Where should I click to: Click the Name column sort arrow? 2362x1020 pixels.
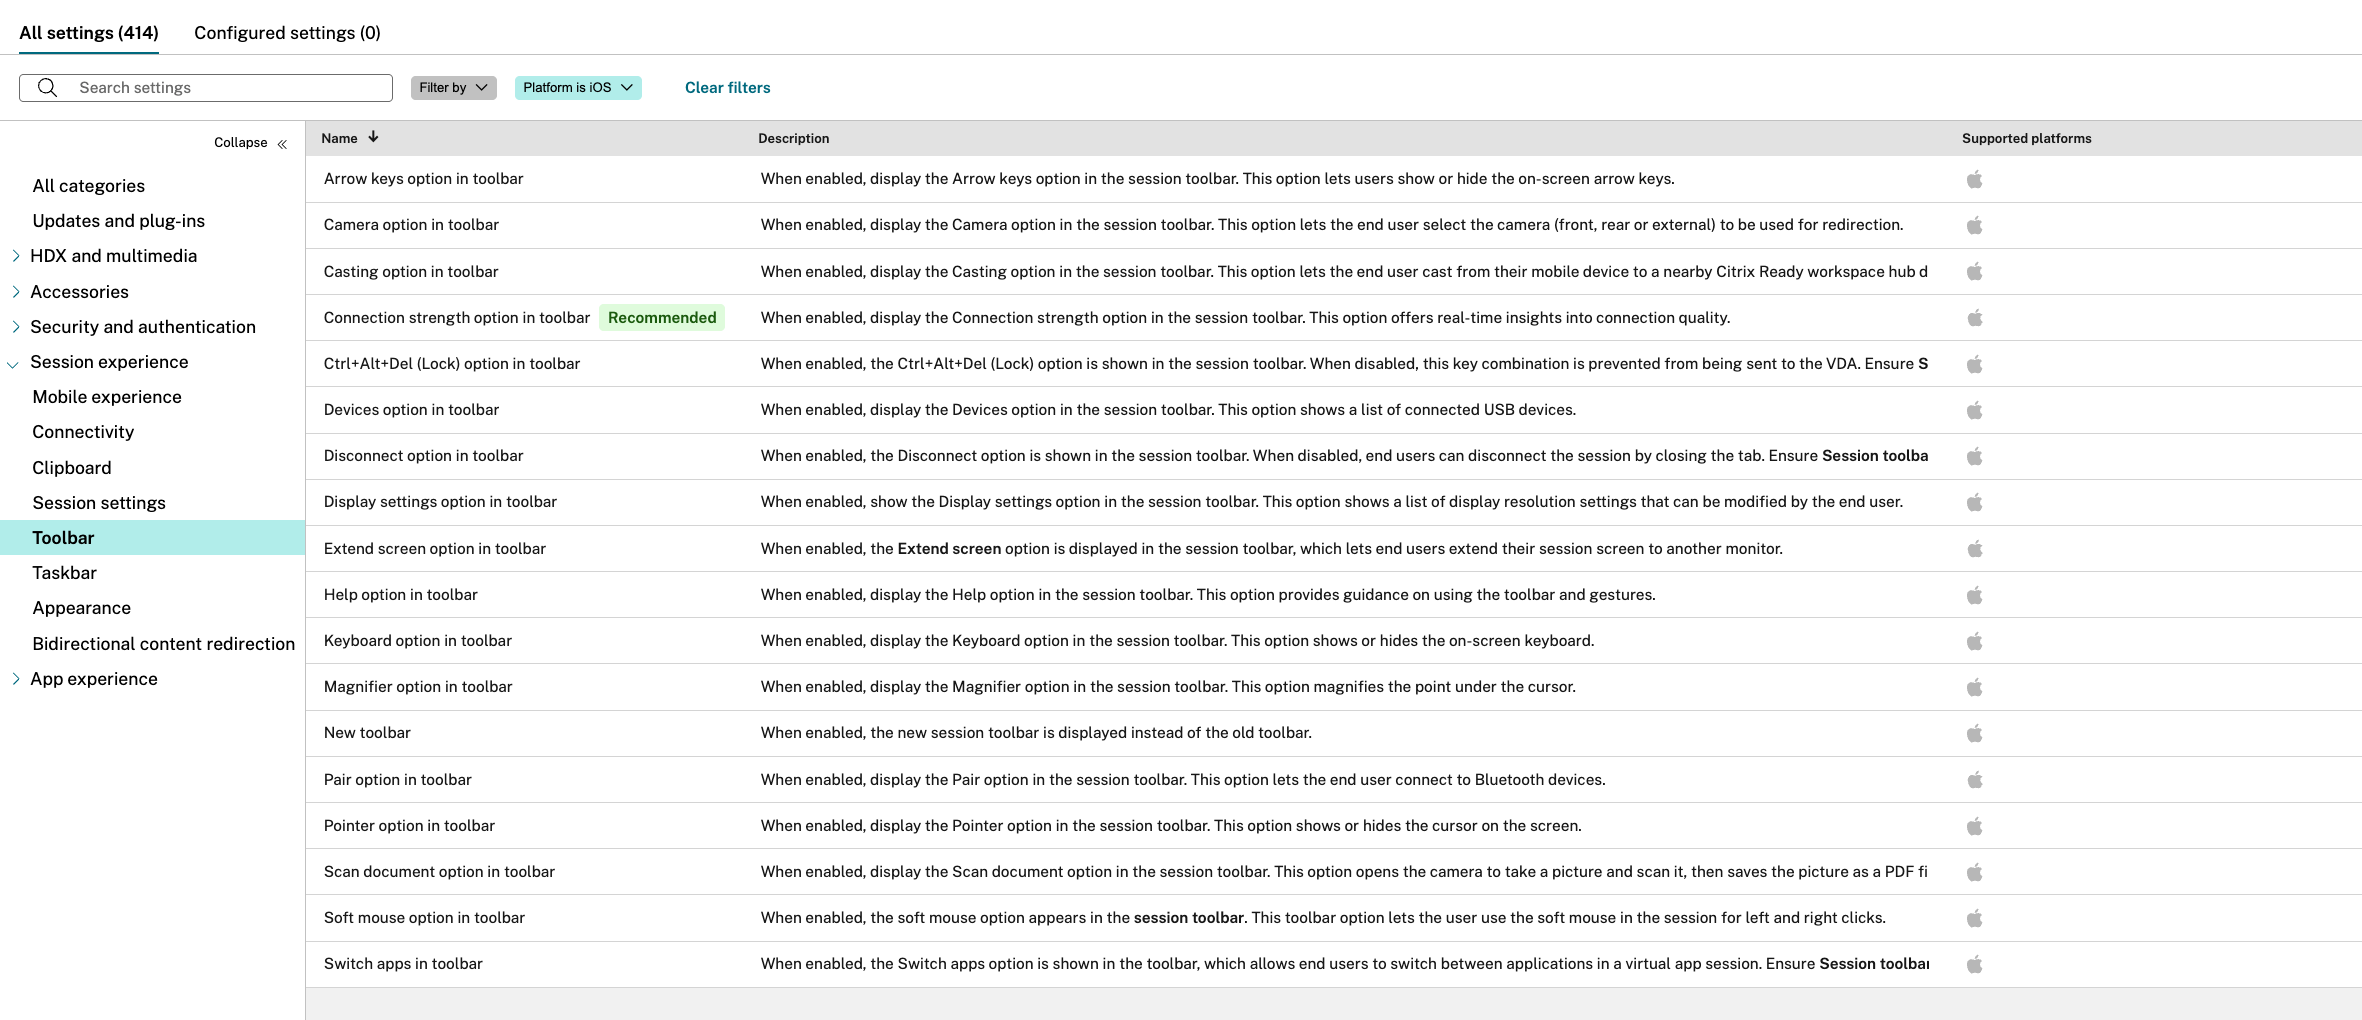pos(373,138)
